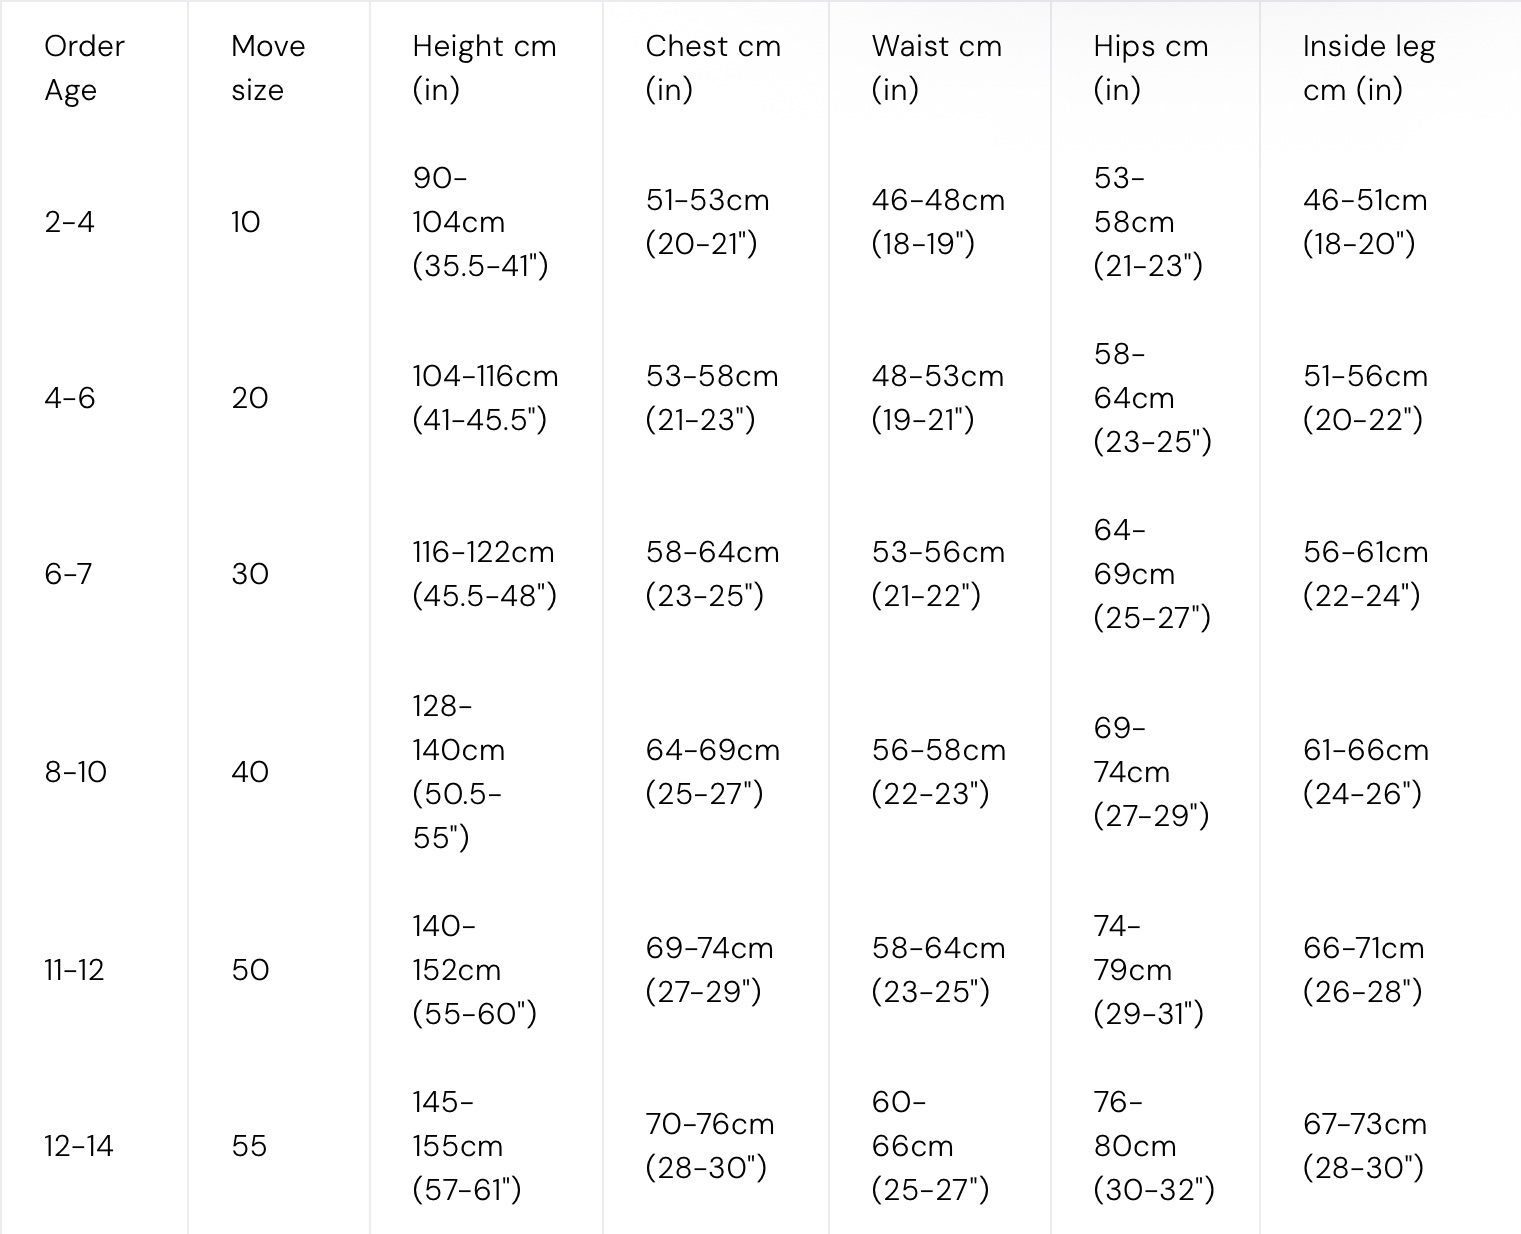Select the Waist cm (in) header
1521x1234 pixels.
point(935,68)
